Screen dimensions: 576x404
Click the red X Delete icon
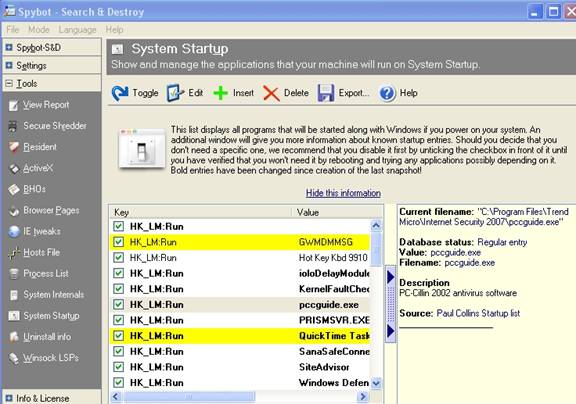click(x=271, y=93)
